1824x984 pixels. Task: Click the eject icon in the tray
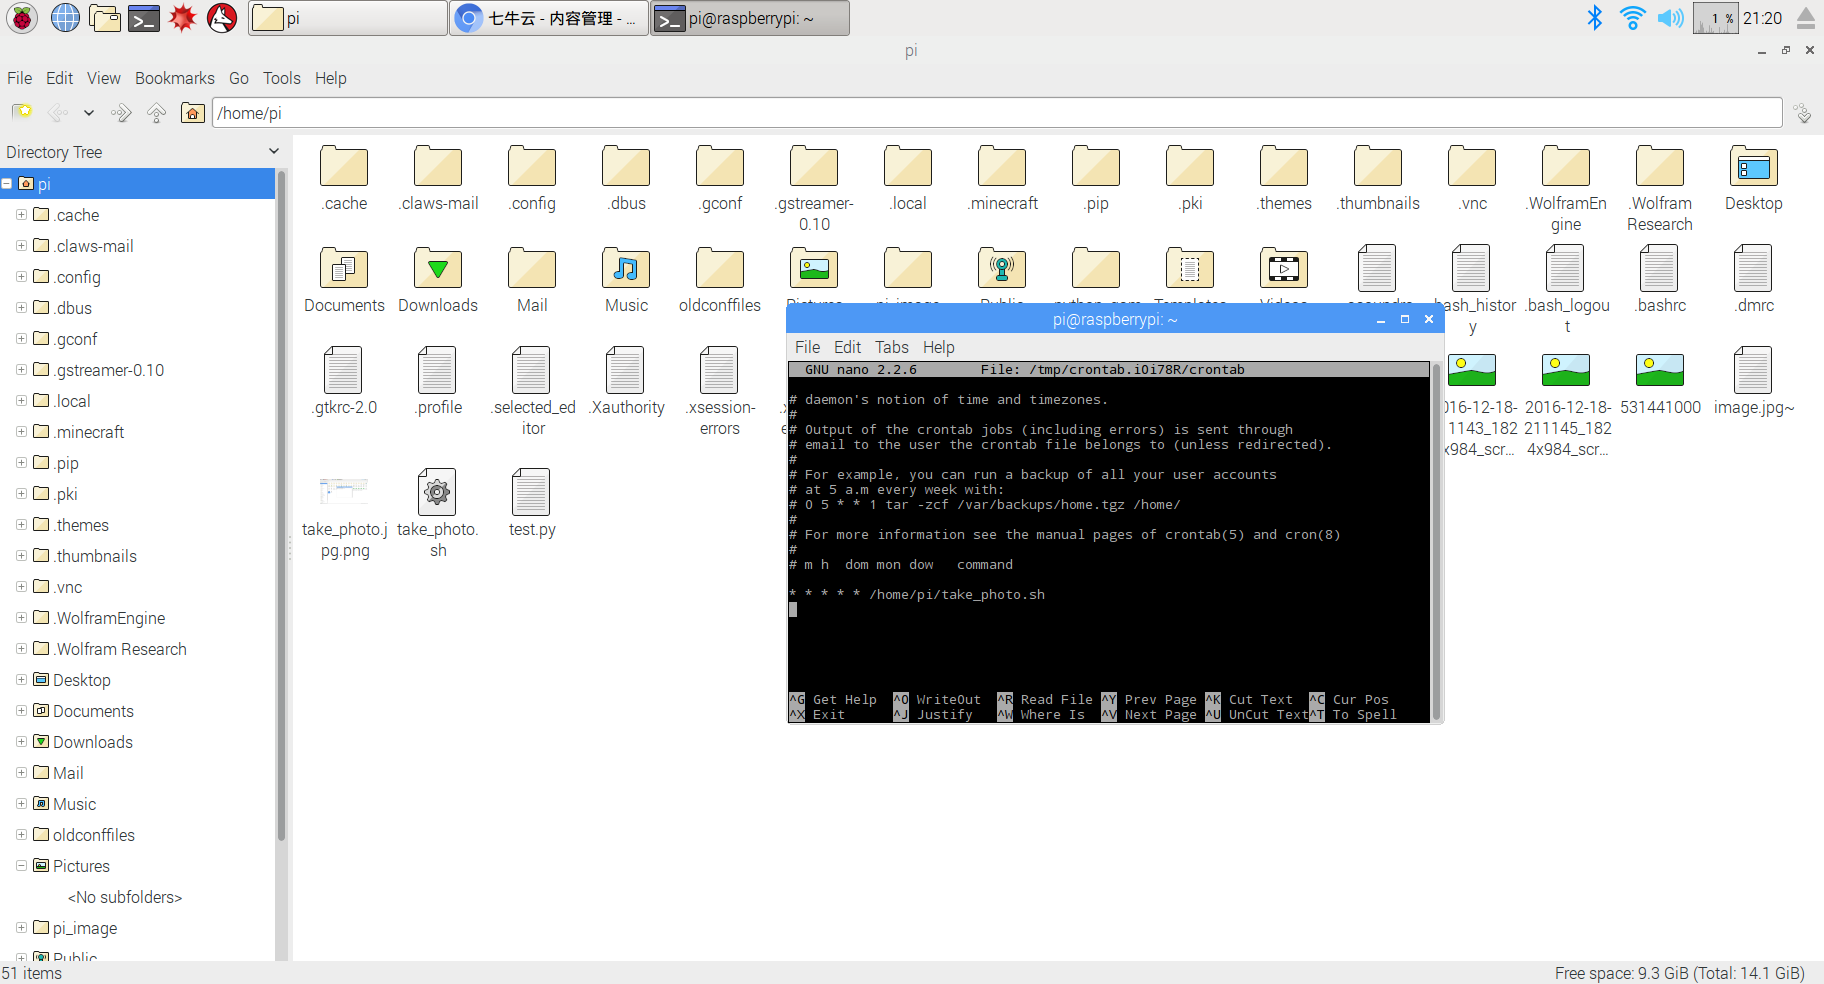point(1806,18)
